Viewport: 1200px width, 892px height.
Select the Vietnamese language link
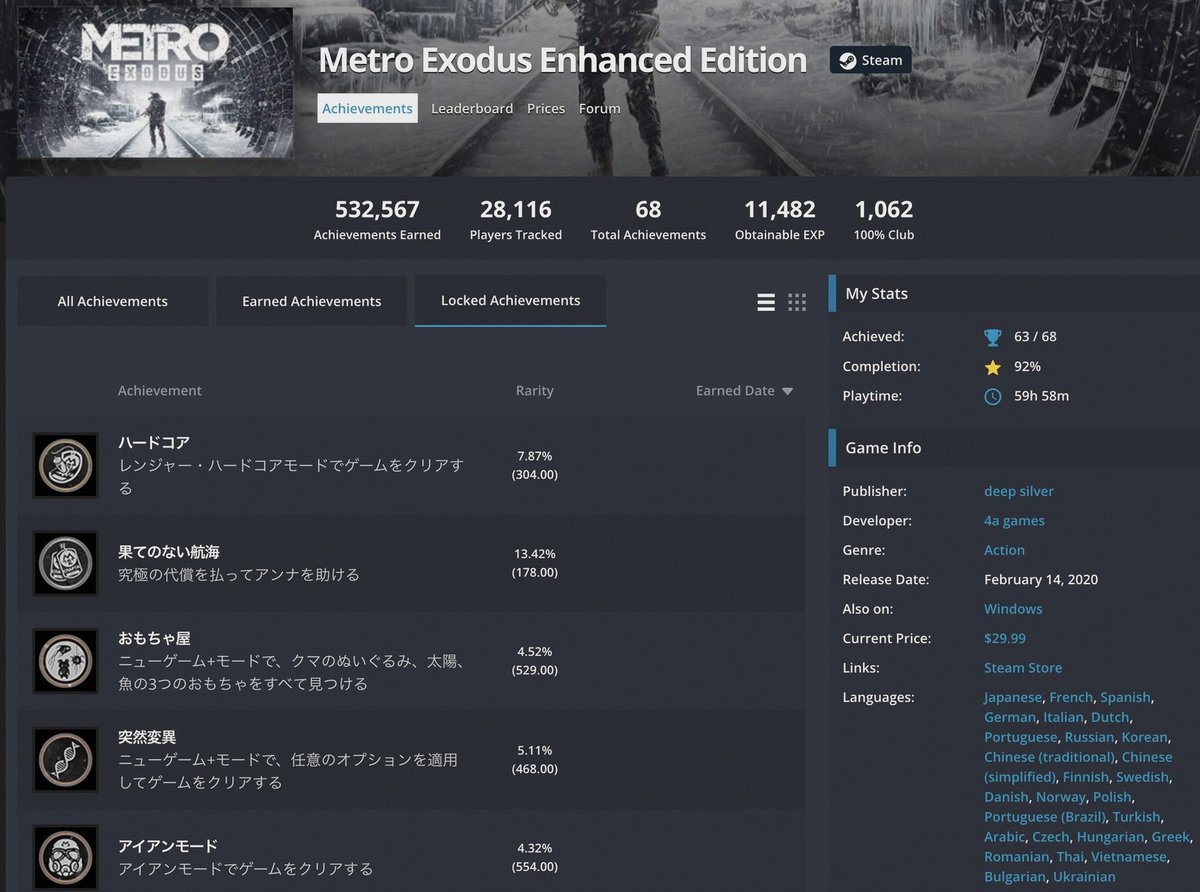pos(1129,857)
